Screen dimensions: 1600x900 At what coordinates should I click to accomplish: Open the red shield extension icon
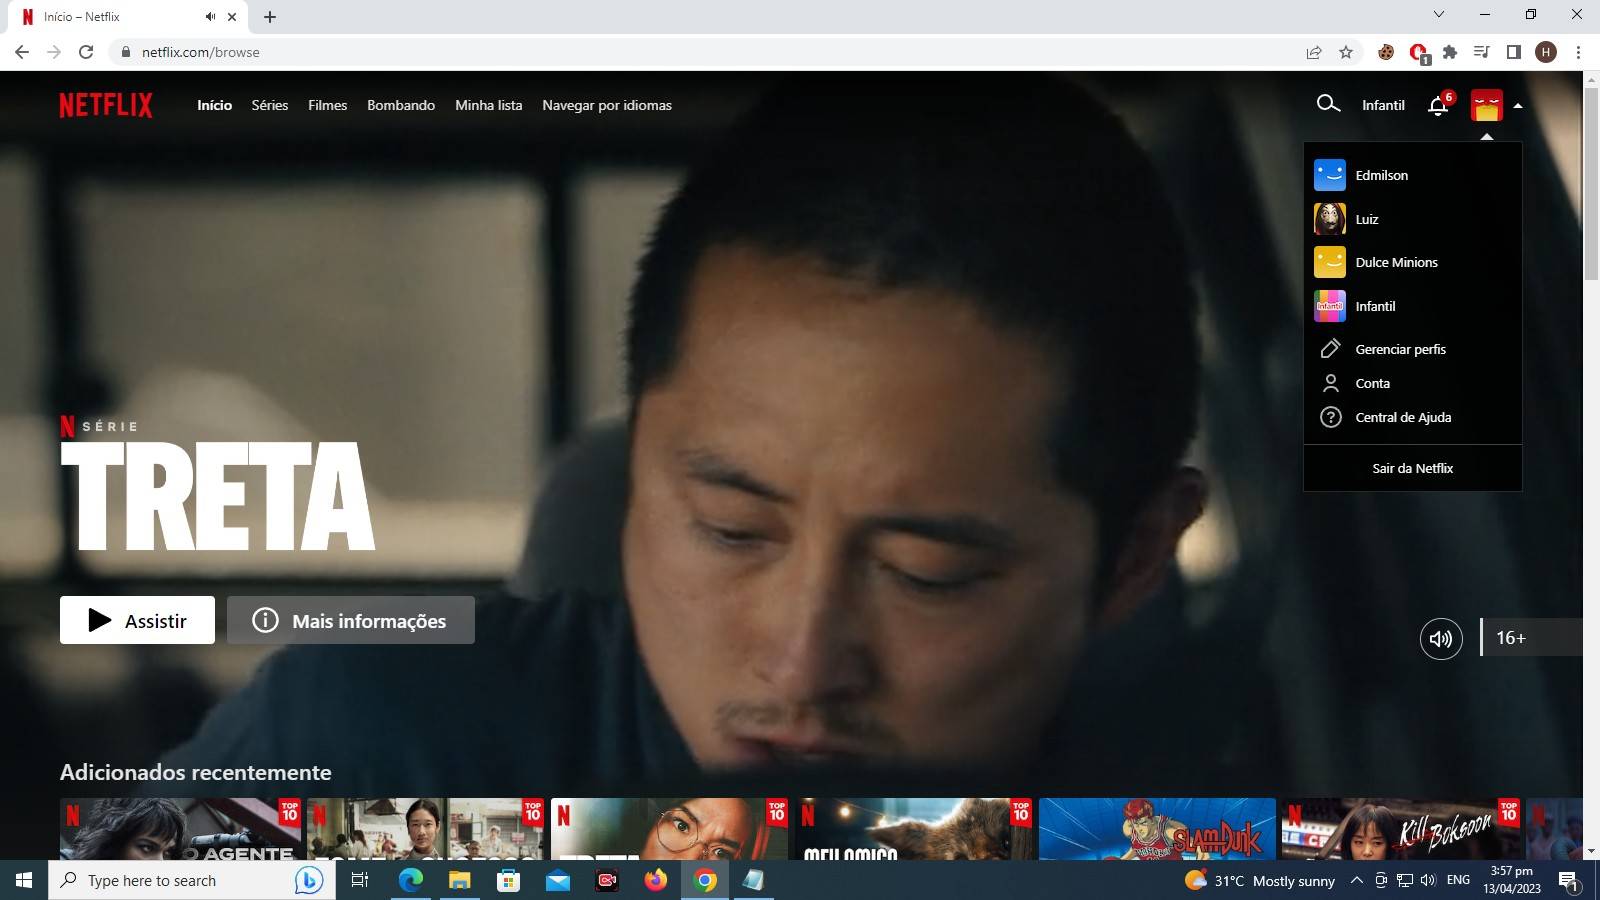pos(1419,53)
